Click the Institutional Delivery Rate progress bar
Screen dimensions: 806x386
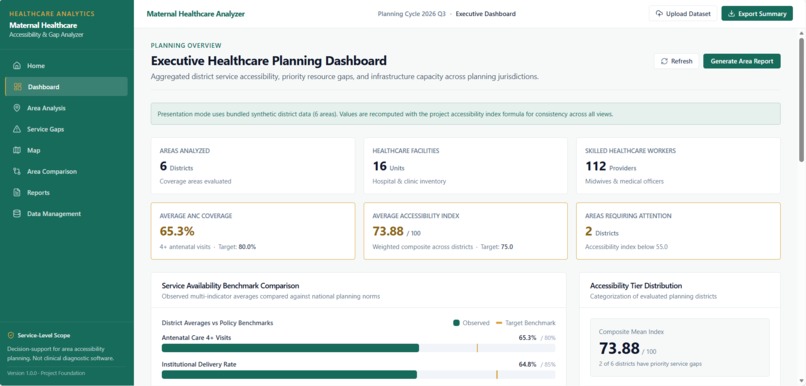[x=358, y=375]
